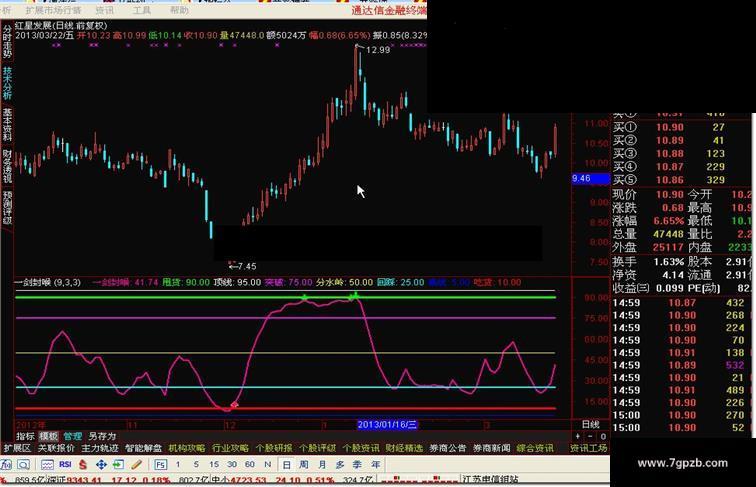Image resolution: width=756 pixels, height=487 pixels.
Task: Click the plus zoom button beside 日线
Action: click(578, 436)
